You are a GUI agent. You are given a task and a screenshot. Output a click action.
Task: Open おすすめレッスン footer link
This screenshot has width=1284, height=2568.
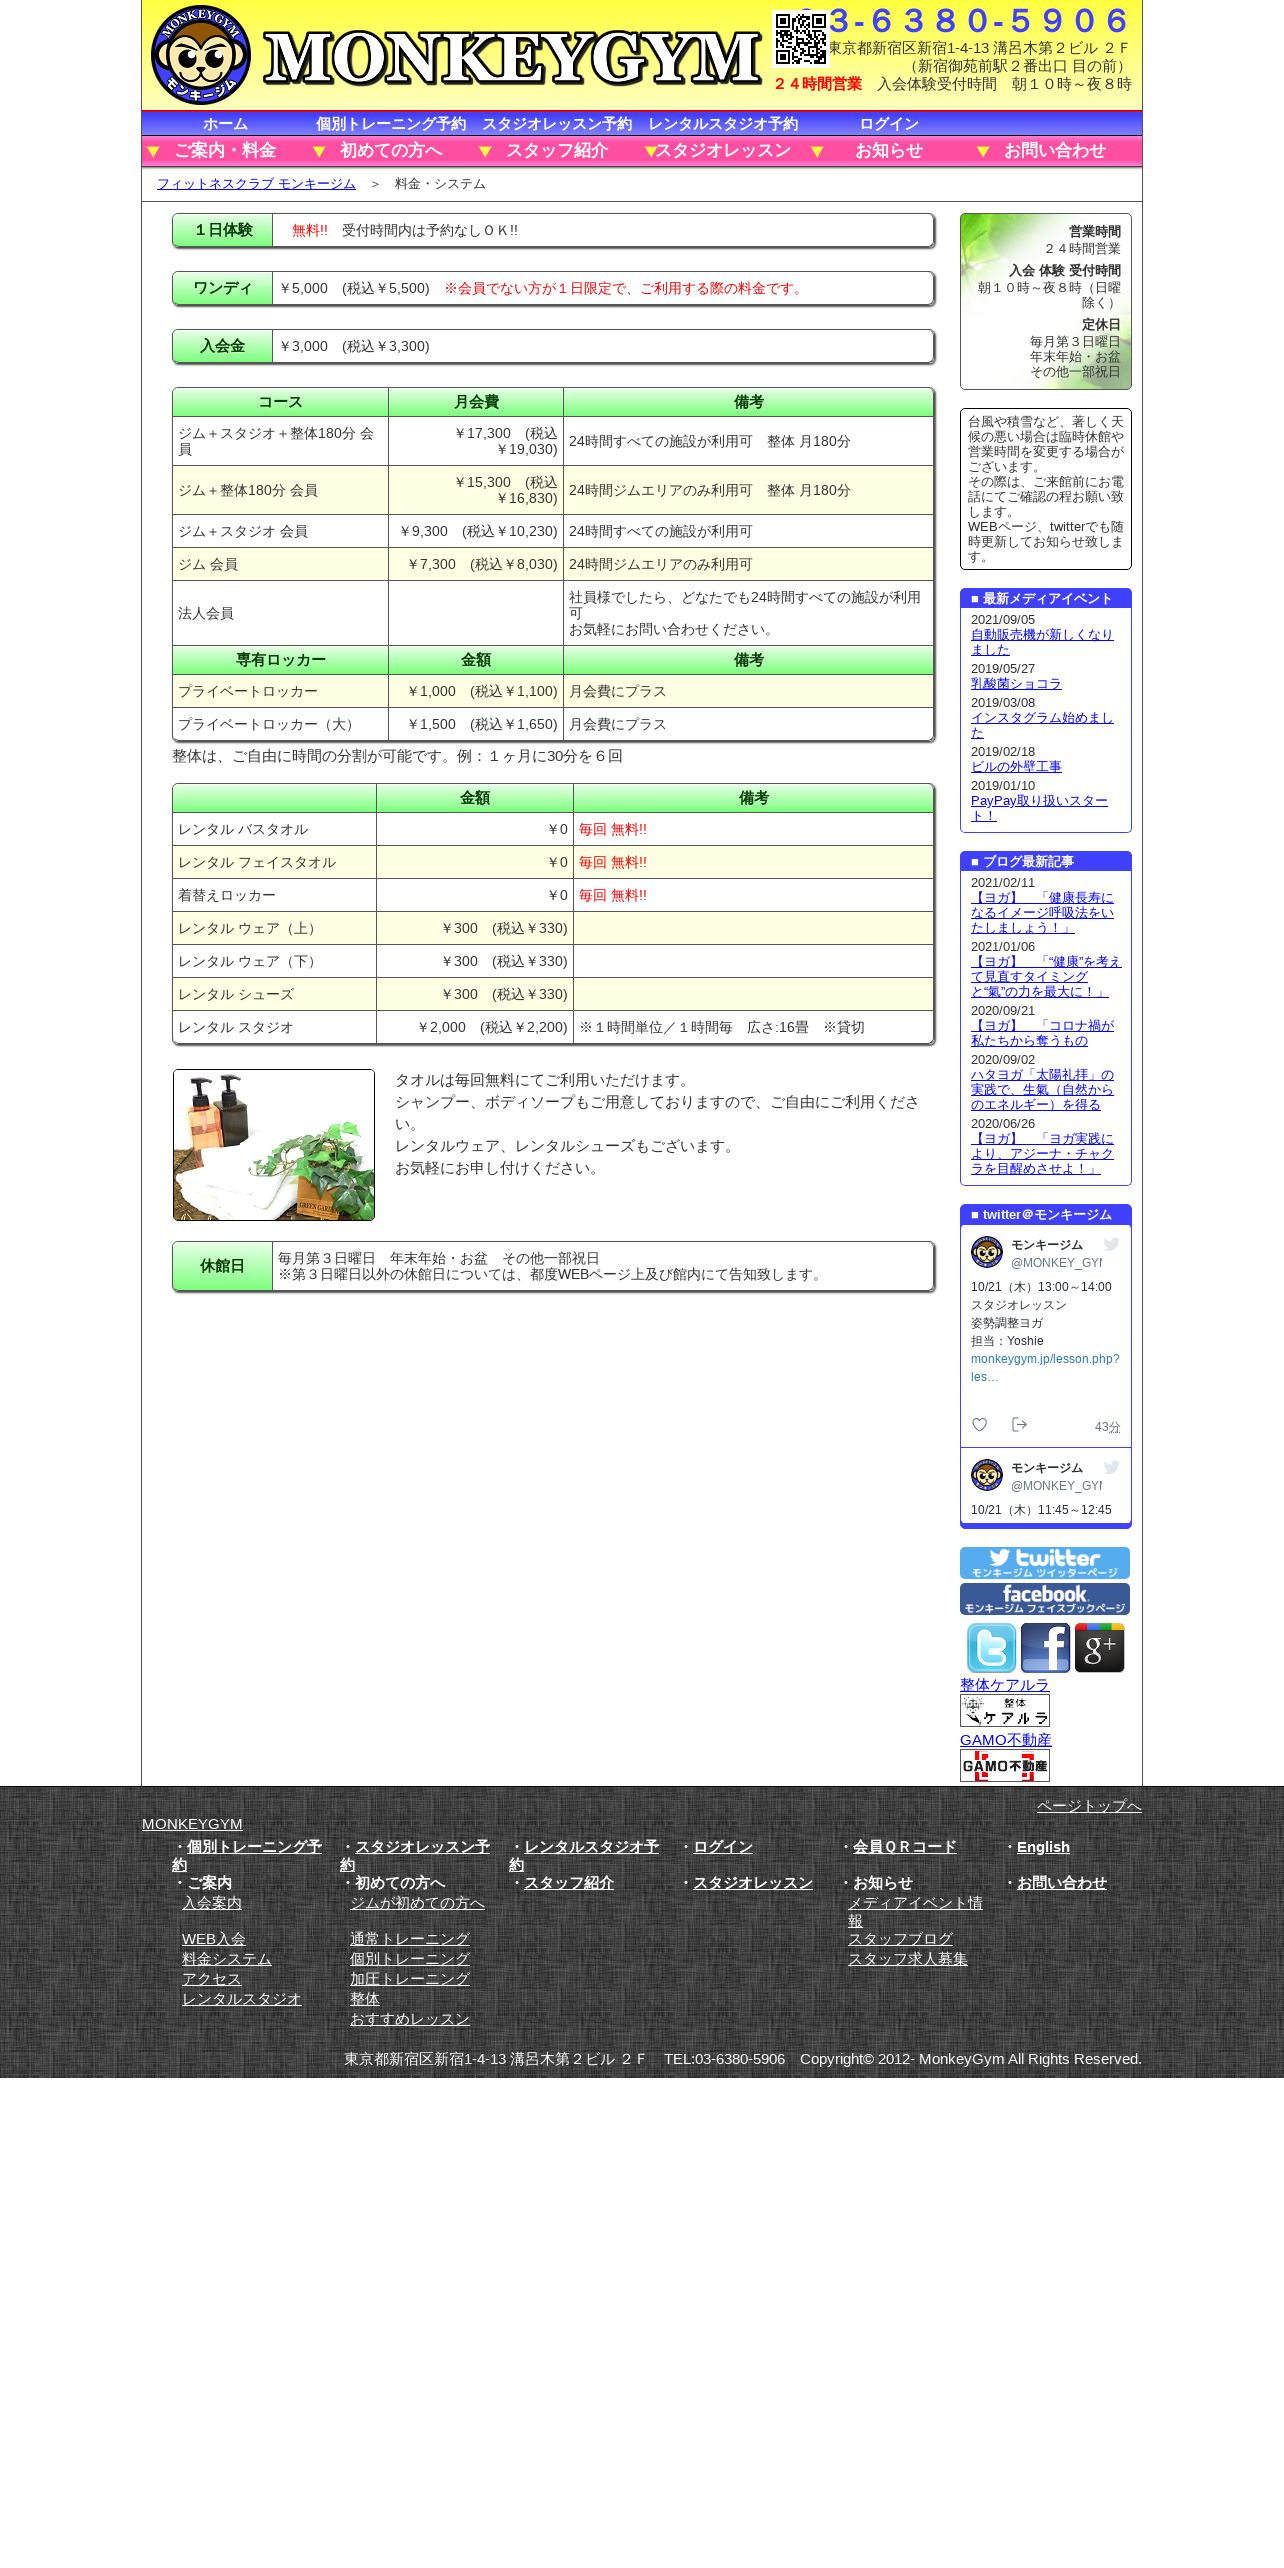[x=409, y=2019]
